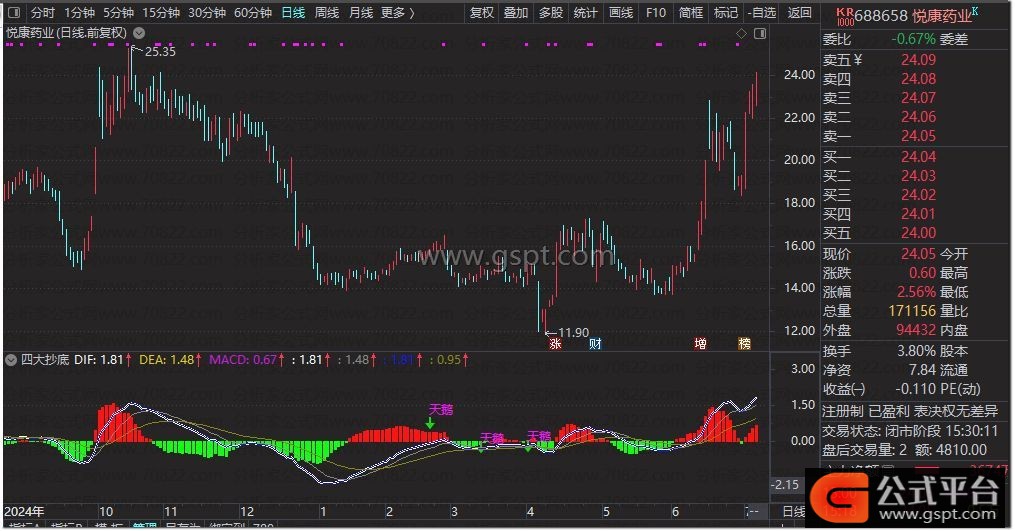Click the 总量 171156 value

[912, 311]
